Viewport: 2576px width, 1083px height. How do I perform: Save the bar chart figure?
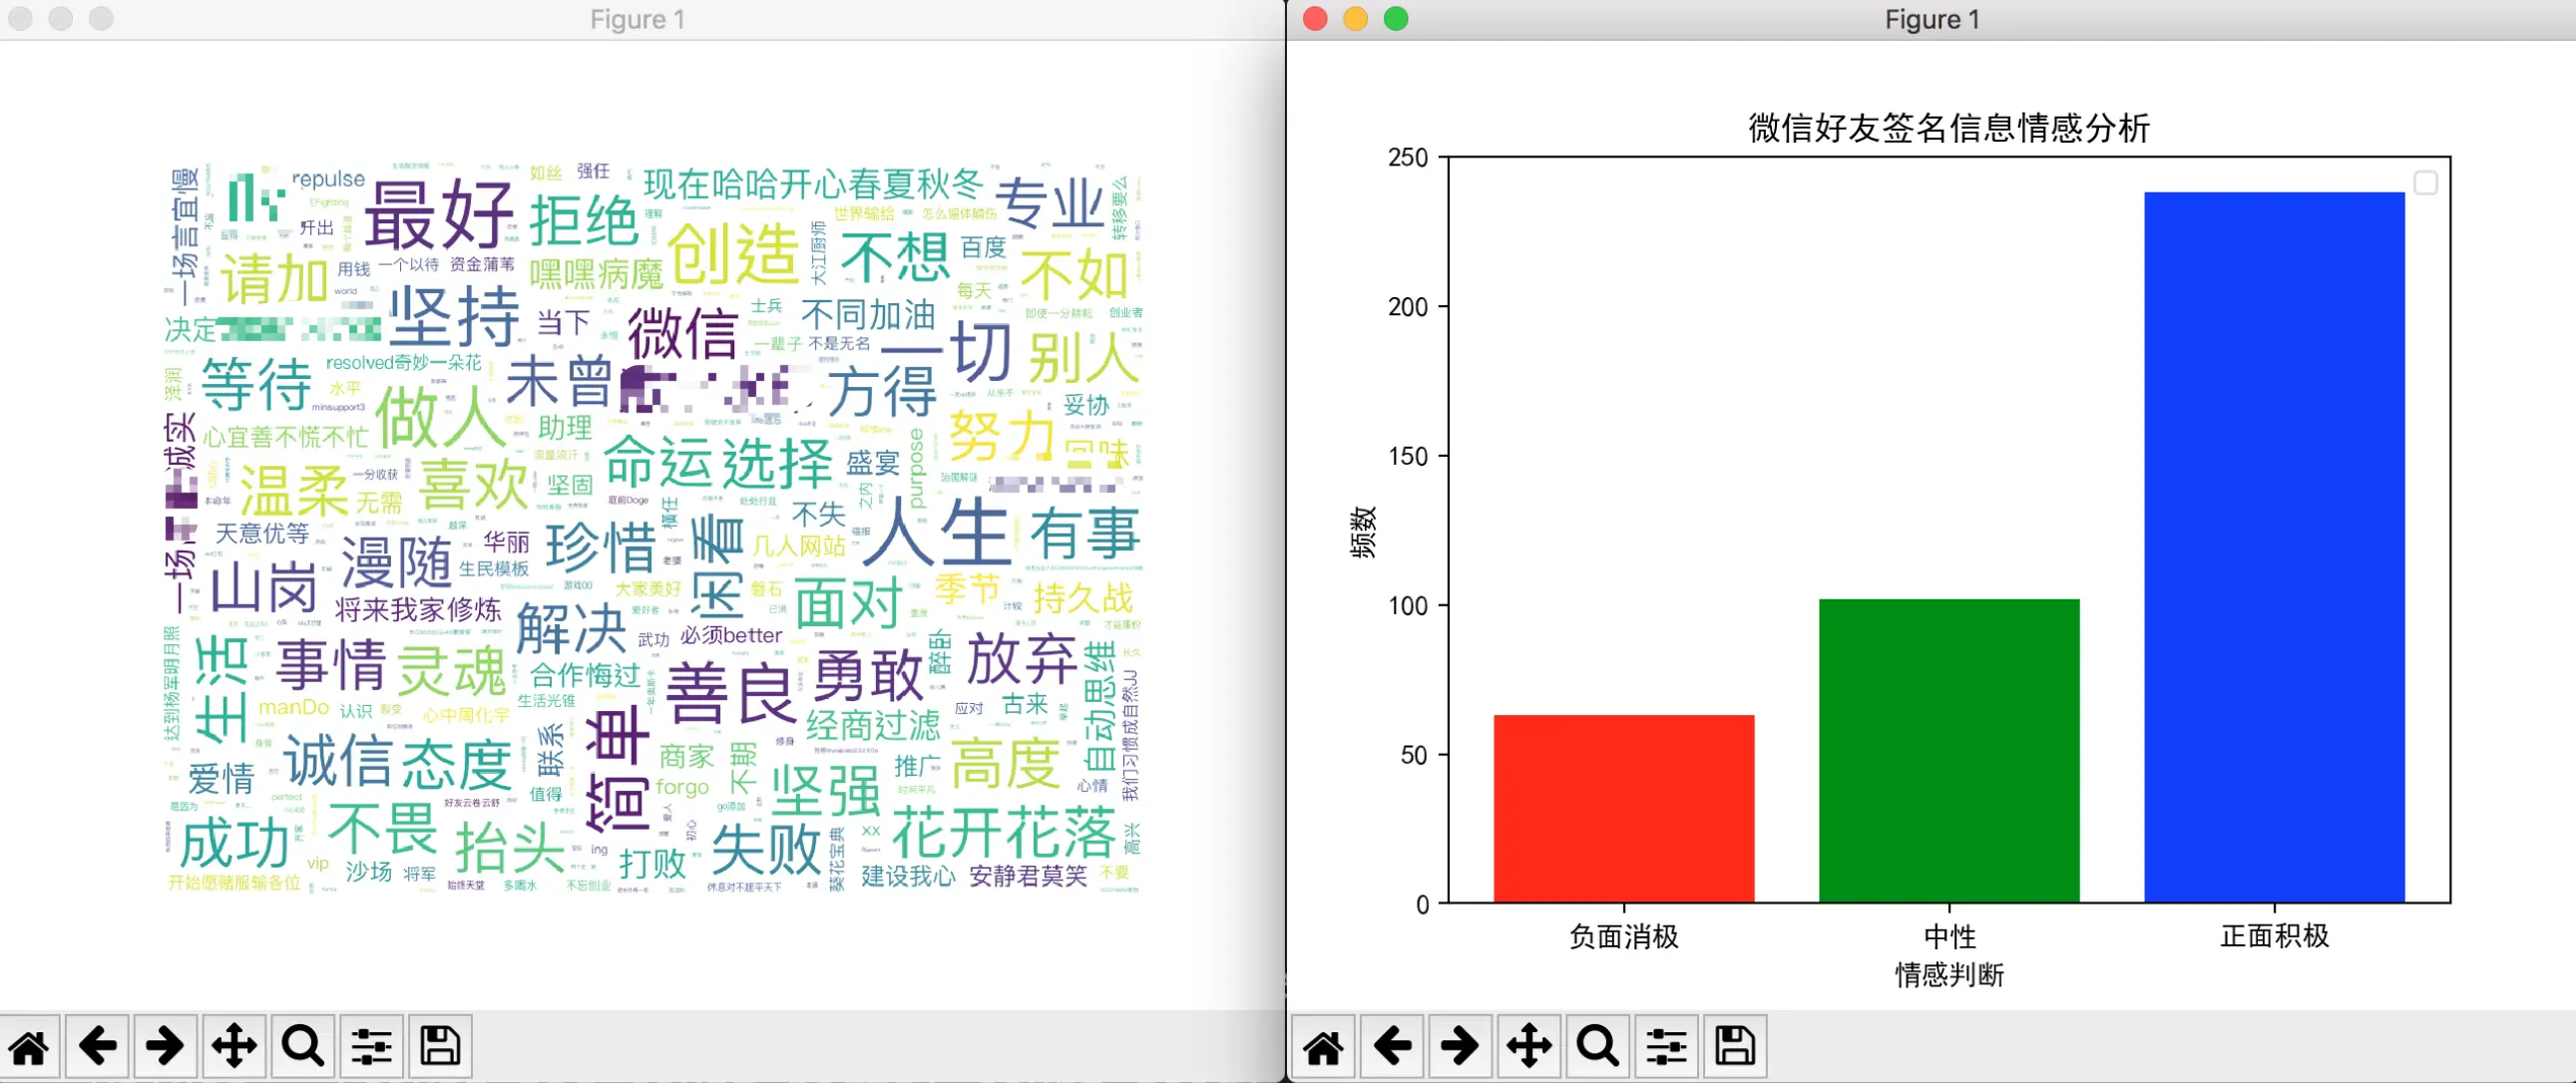1735,1047
